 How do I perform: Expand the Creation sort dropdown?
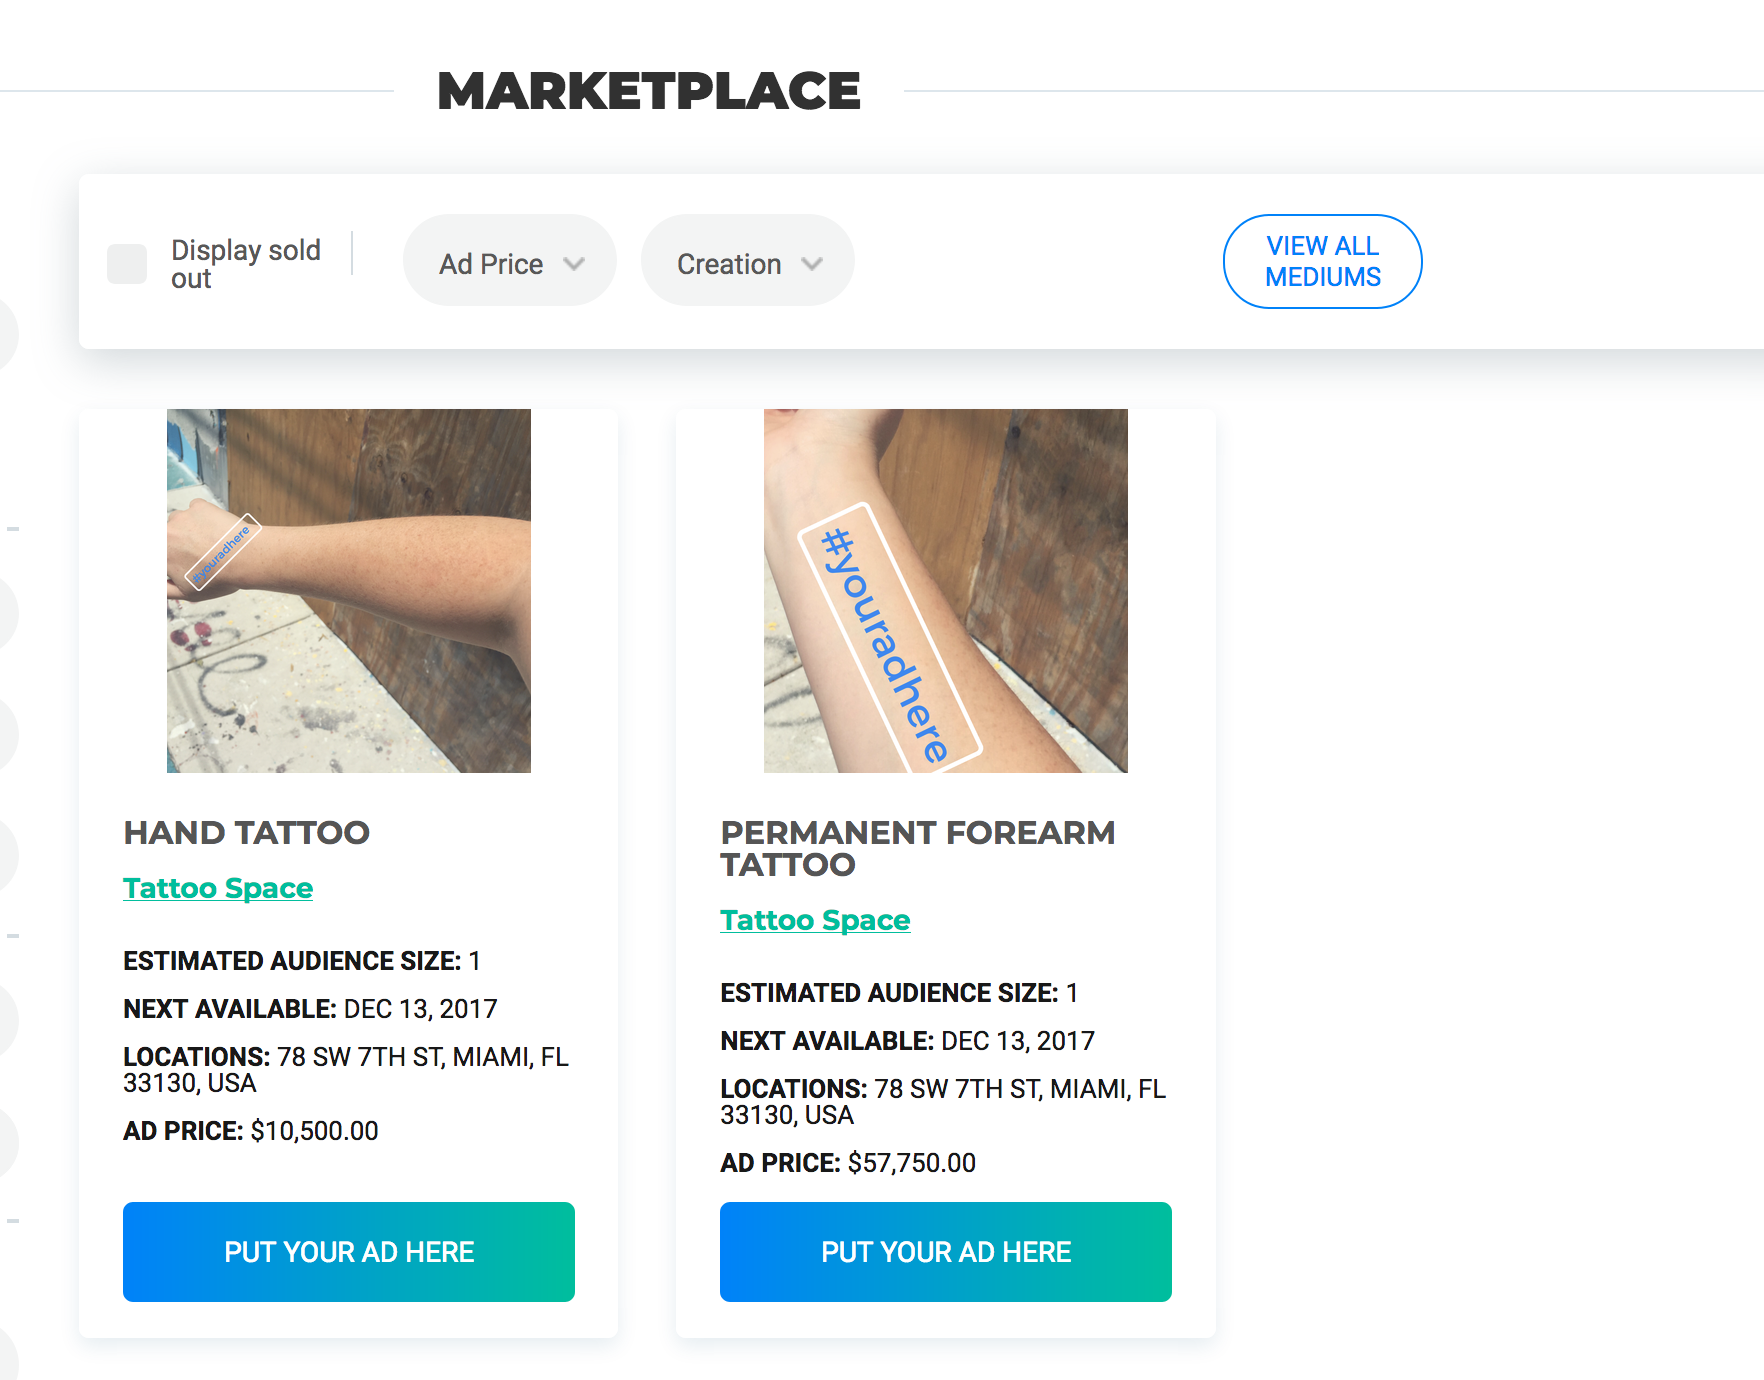click(747, 264)
